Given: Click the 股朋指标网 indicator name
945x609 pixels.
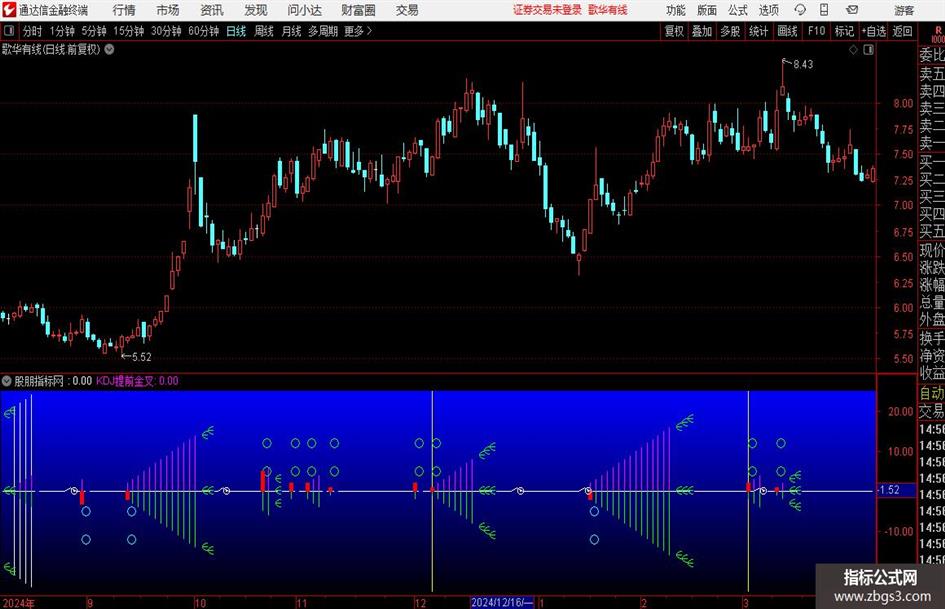Looking at the screenshot, I should 39,380.
